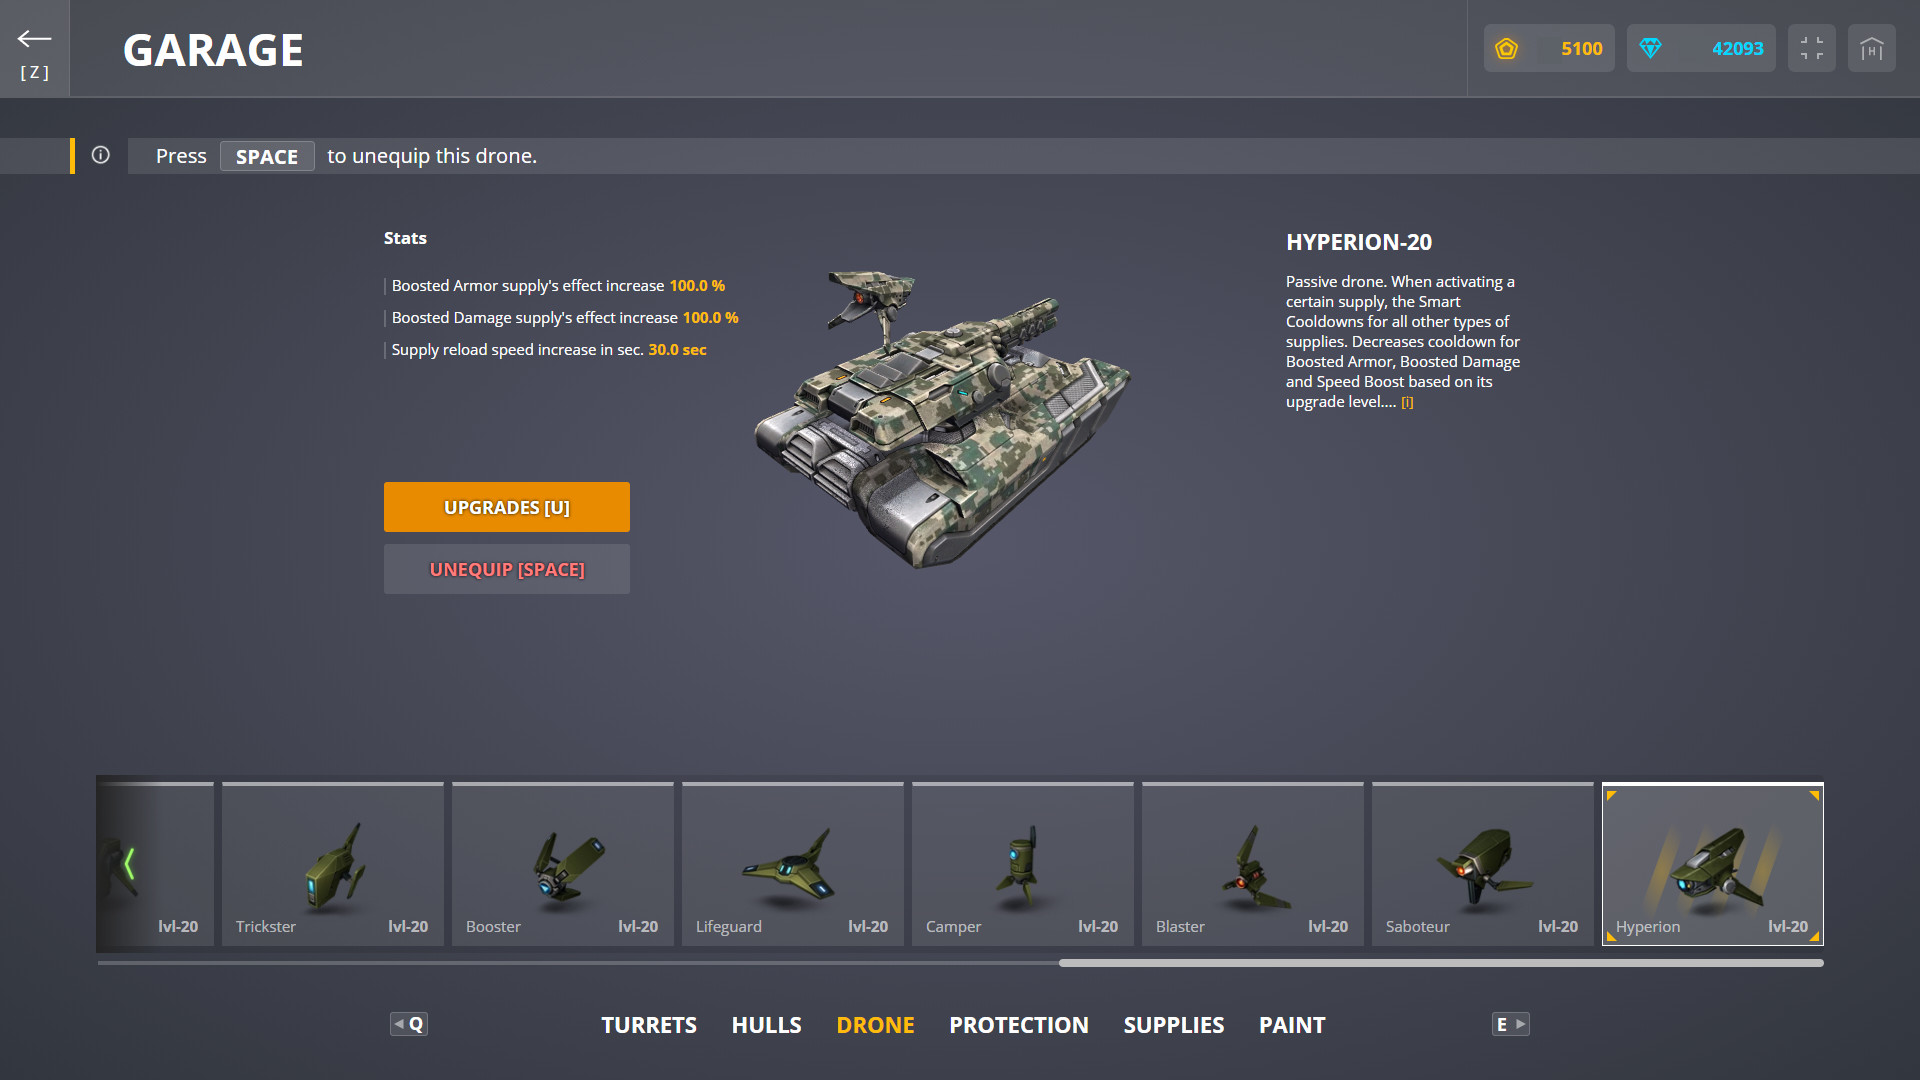Open the TURRETS tab
This screenshot has height=1080, width=1920.
click(648, 1024)
